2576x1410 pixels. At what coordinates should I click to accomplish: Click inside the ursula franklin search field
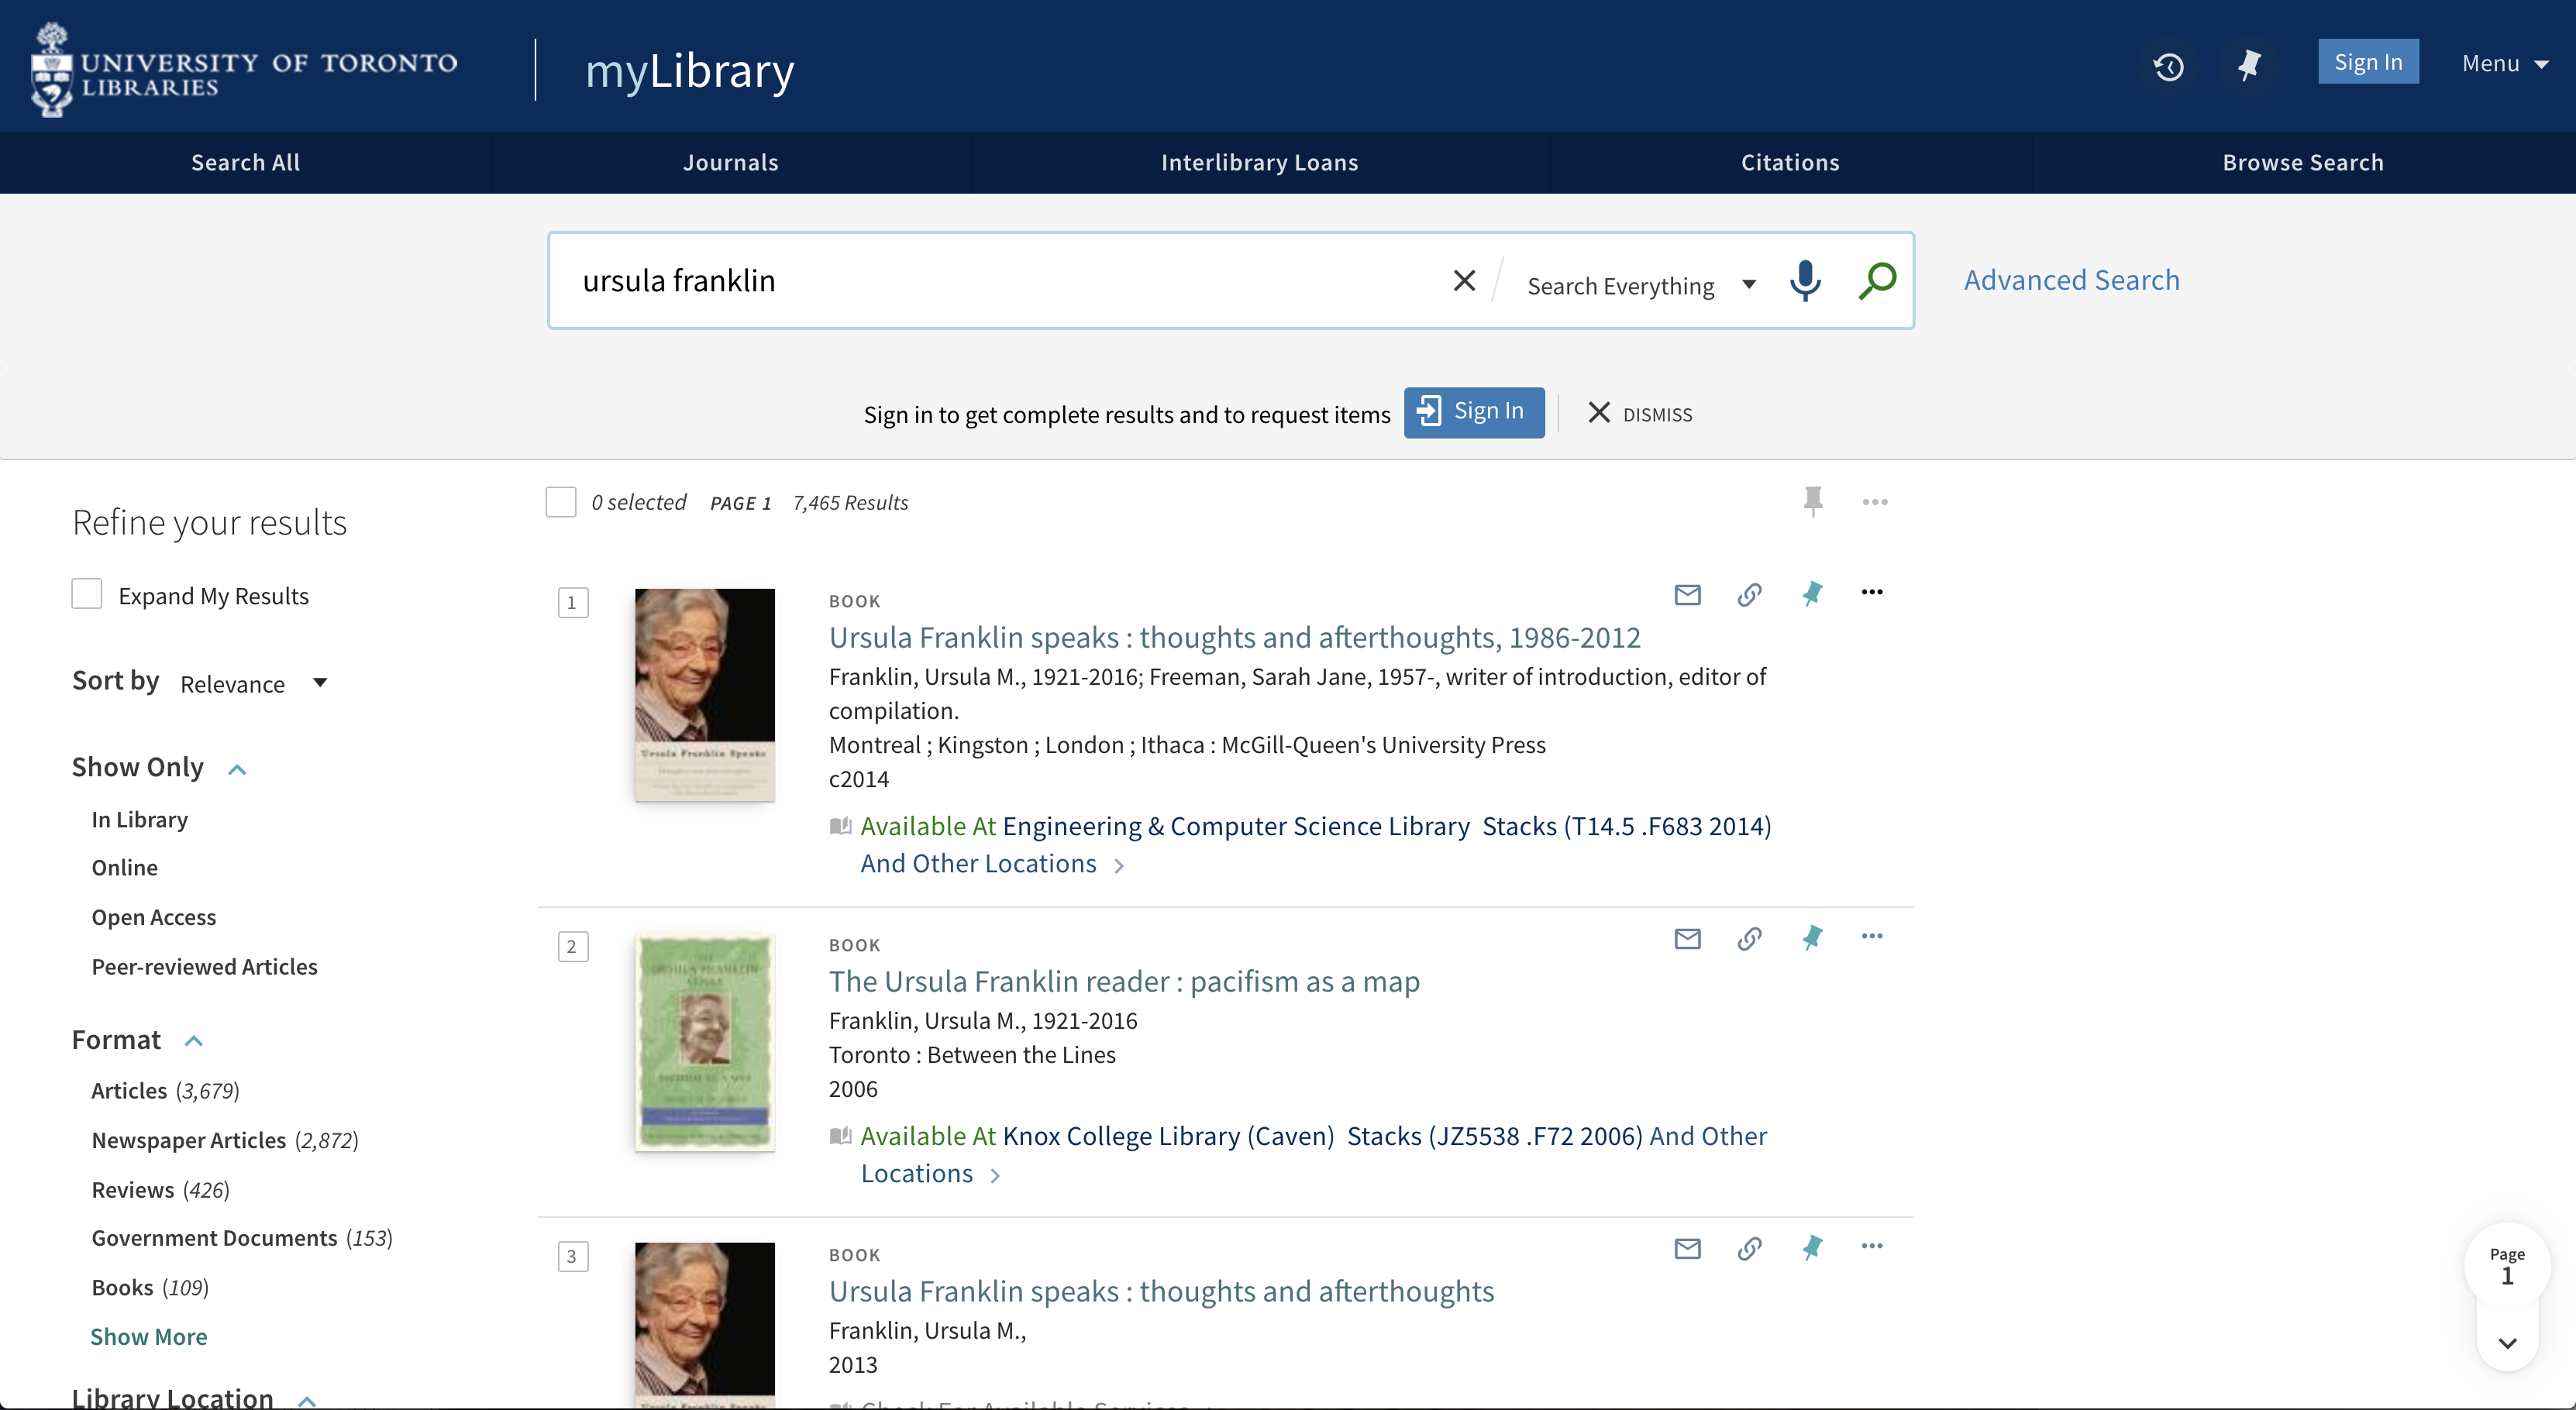[1000, 281]
